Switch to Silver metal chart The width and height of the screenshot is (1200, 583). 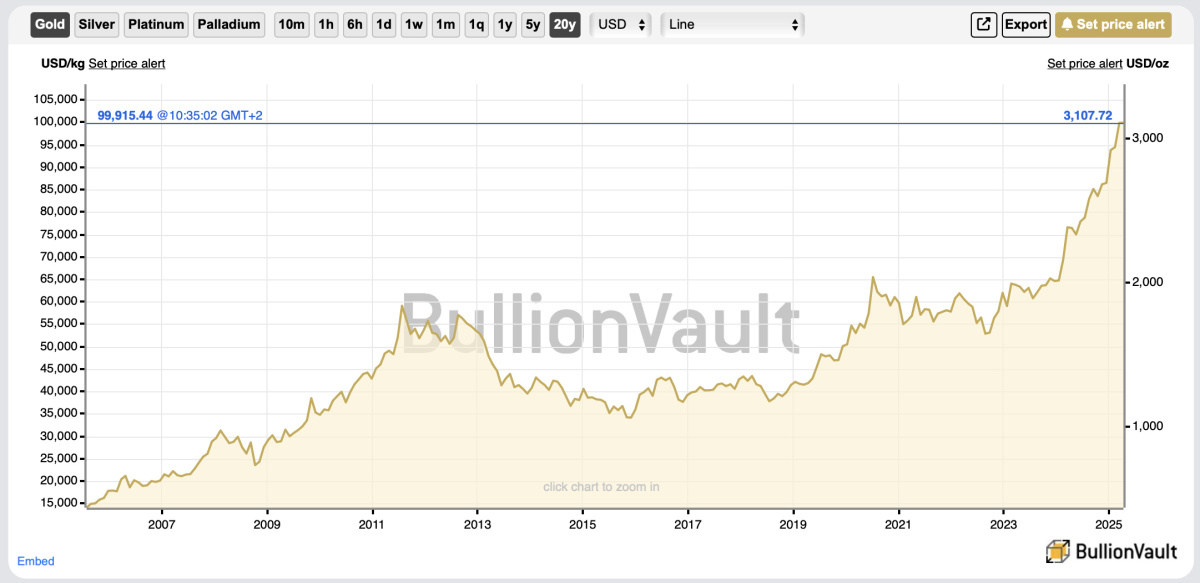pos(96,24)
